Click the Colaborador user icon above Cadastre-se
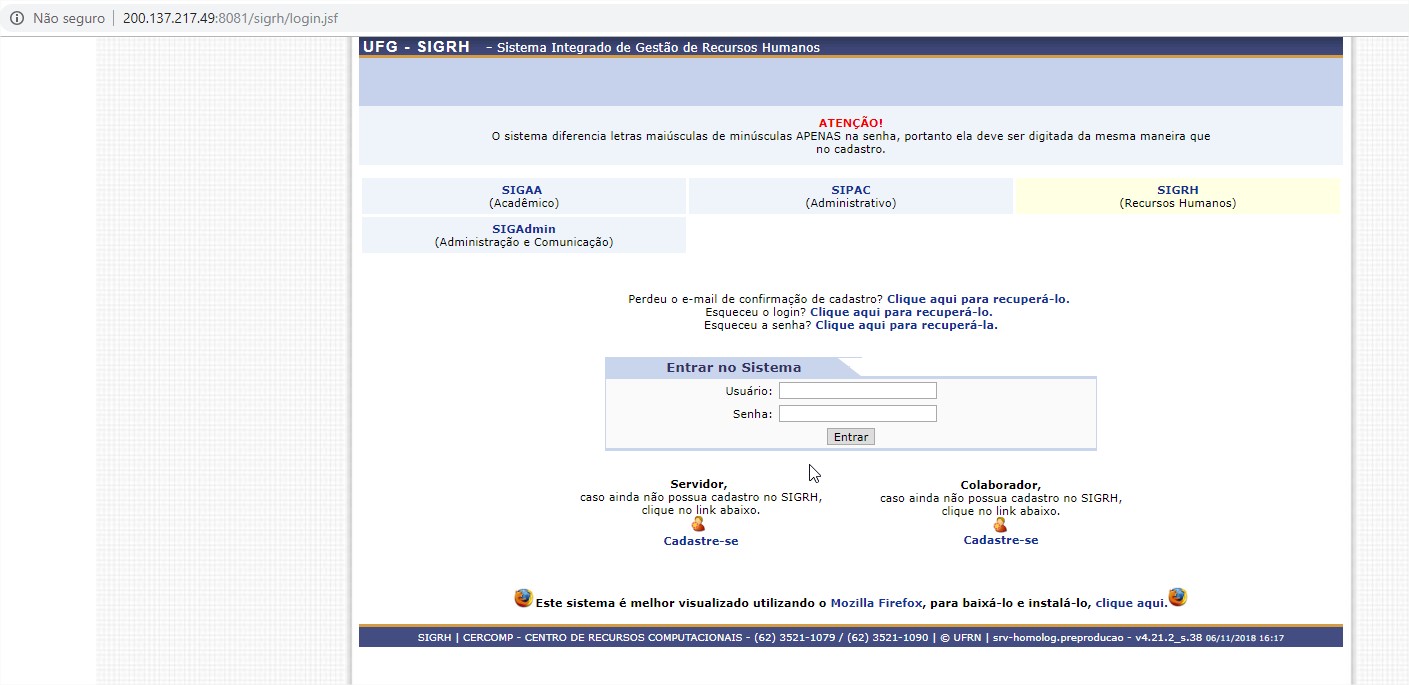This screenshot has height=685, width=1409. pos(1000,524)
